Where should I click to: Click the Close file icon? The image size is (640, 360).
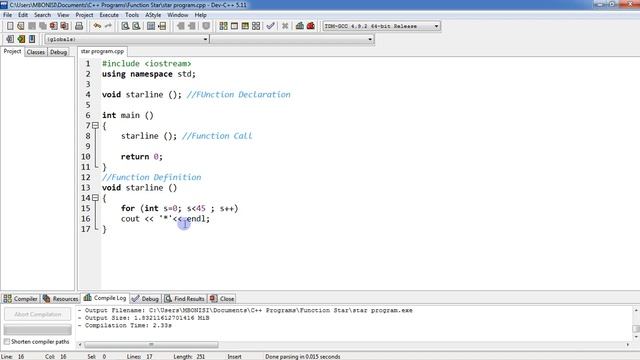(x=53, y=26)
